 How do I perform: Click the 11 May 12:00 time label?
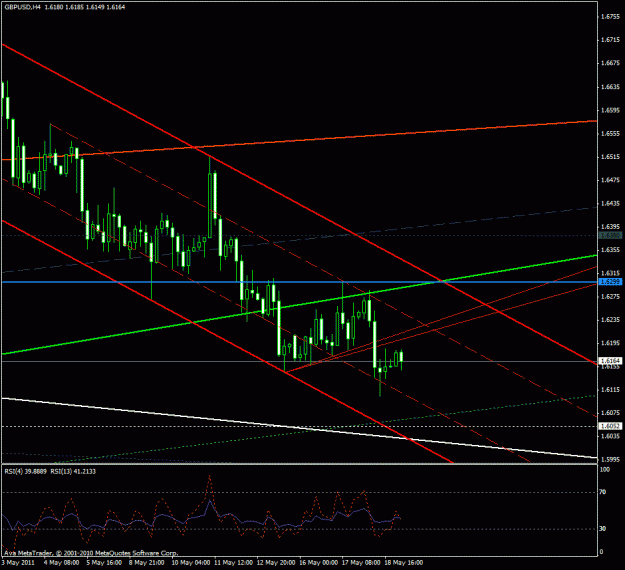pyautogui.click(x=233, y=563)
